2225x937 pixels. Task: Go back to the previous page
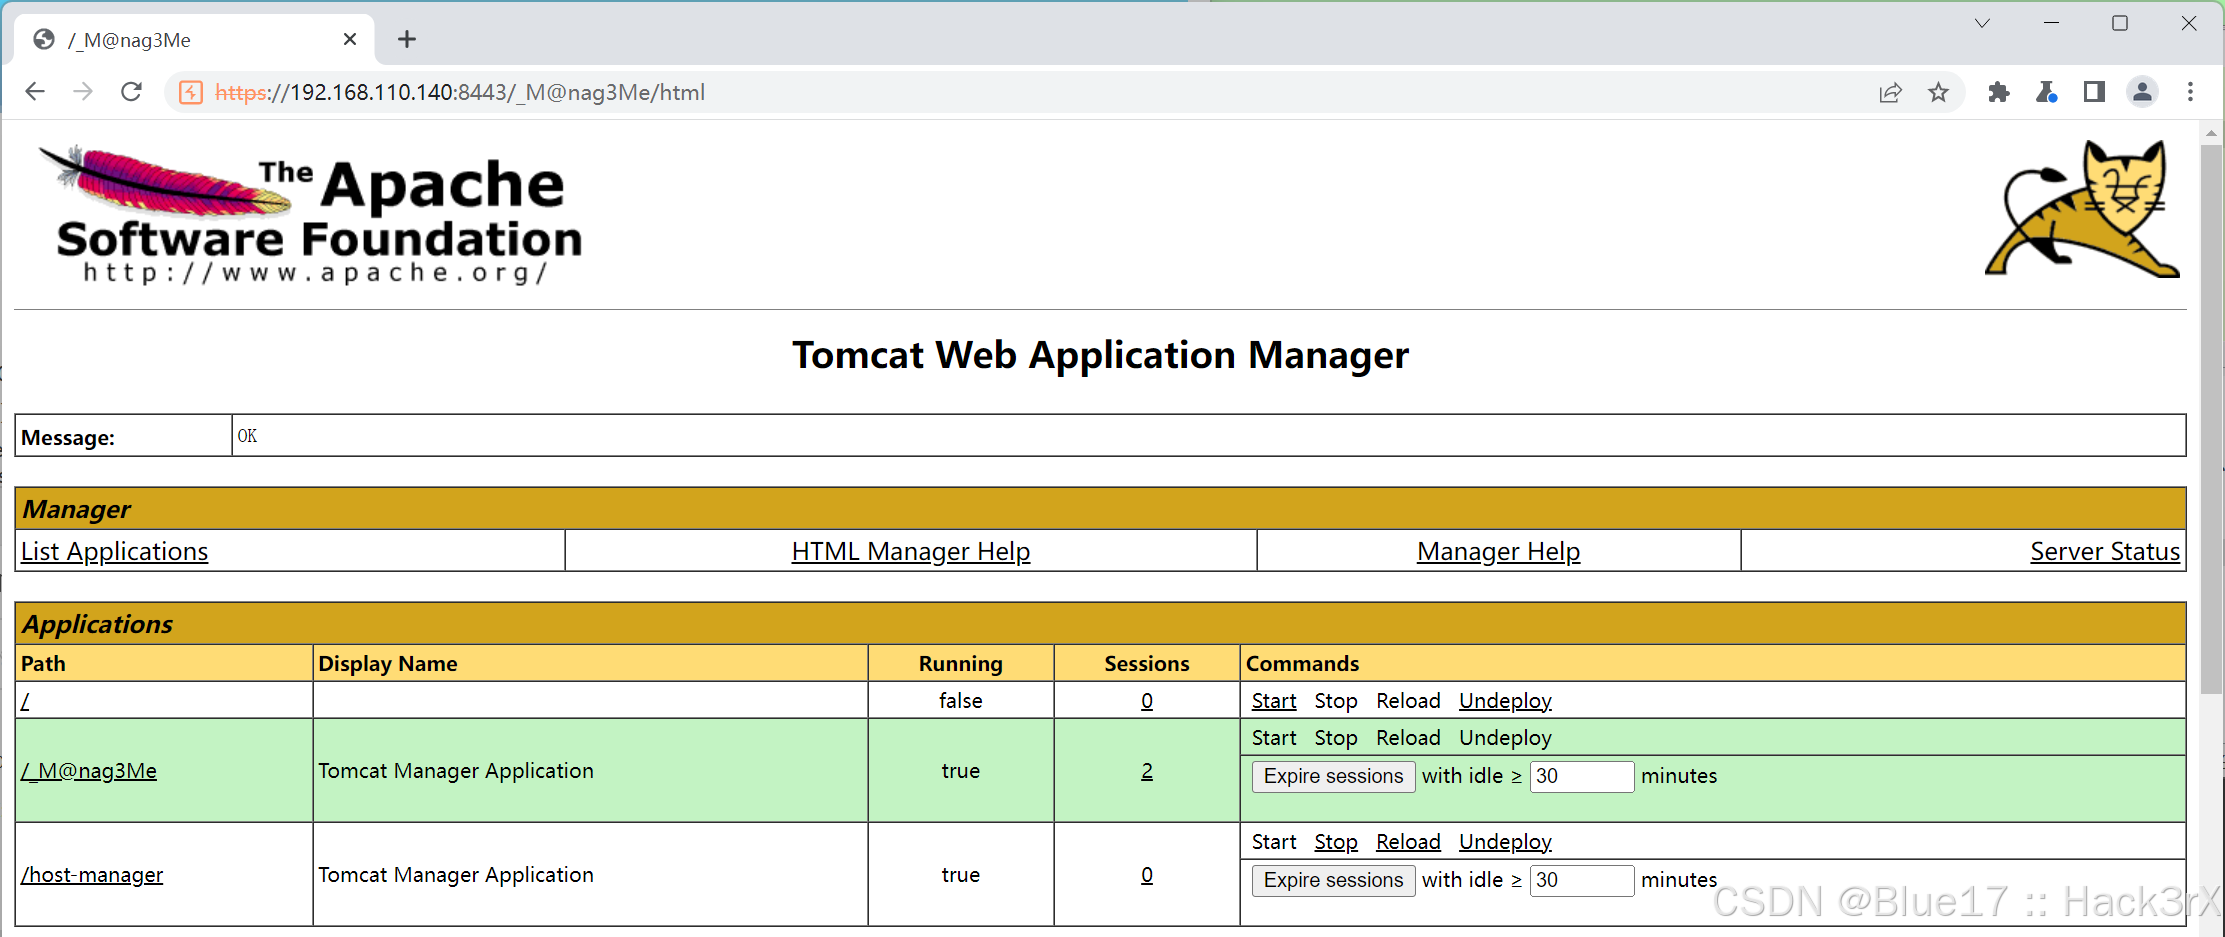pyautogui.click(x=35, y=92)
